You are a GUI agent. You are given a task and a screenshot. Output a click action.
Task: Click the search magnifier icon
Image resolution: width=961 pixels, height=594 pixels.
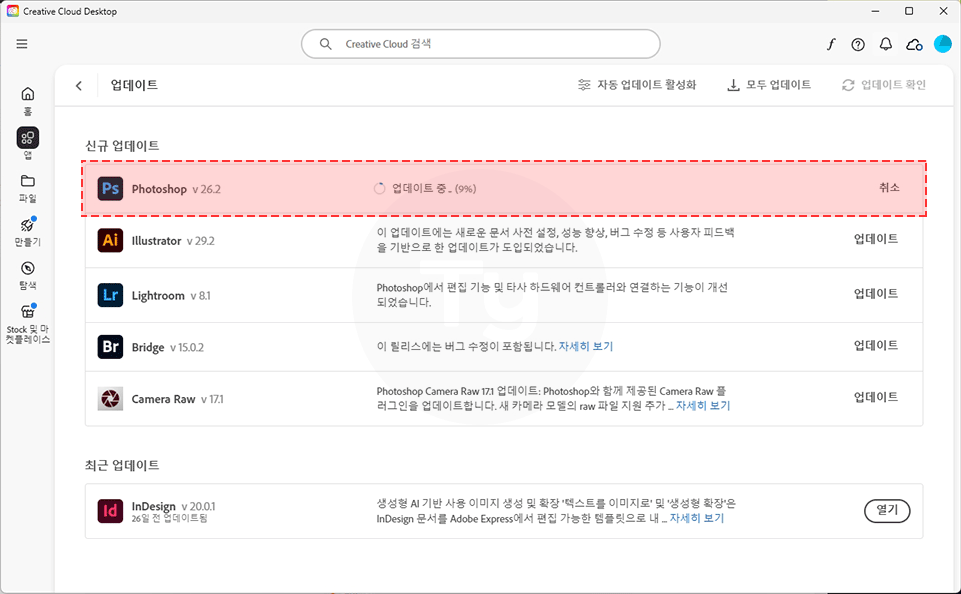325,44
